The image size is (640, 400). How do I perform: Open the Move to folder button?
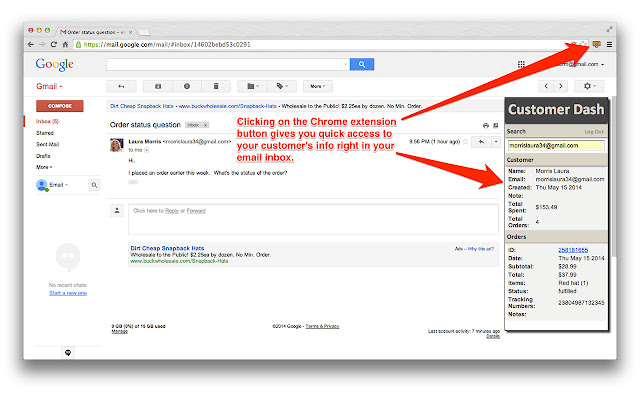click(253, 86)
